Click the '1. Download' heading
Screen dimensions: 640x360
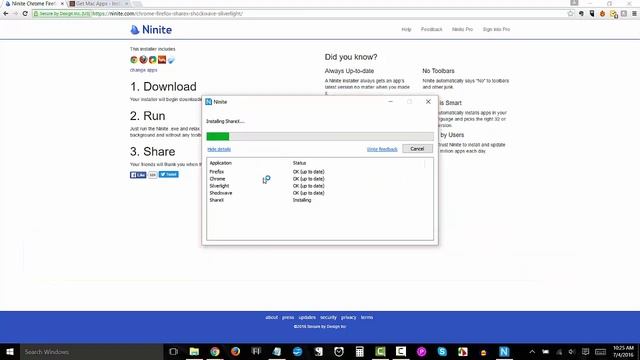pyautogui.click(x=163, y=87)
